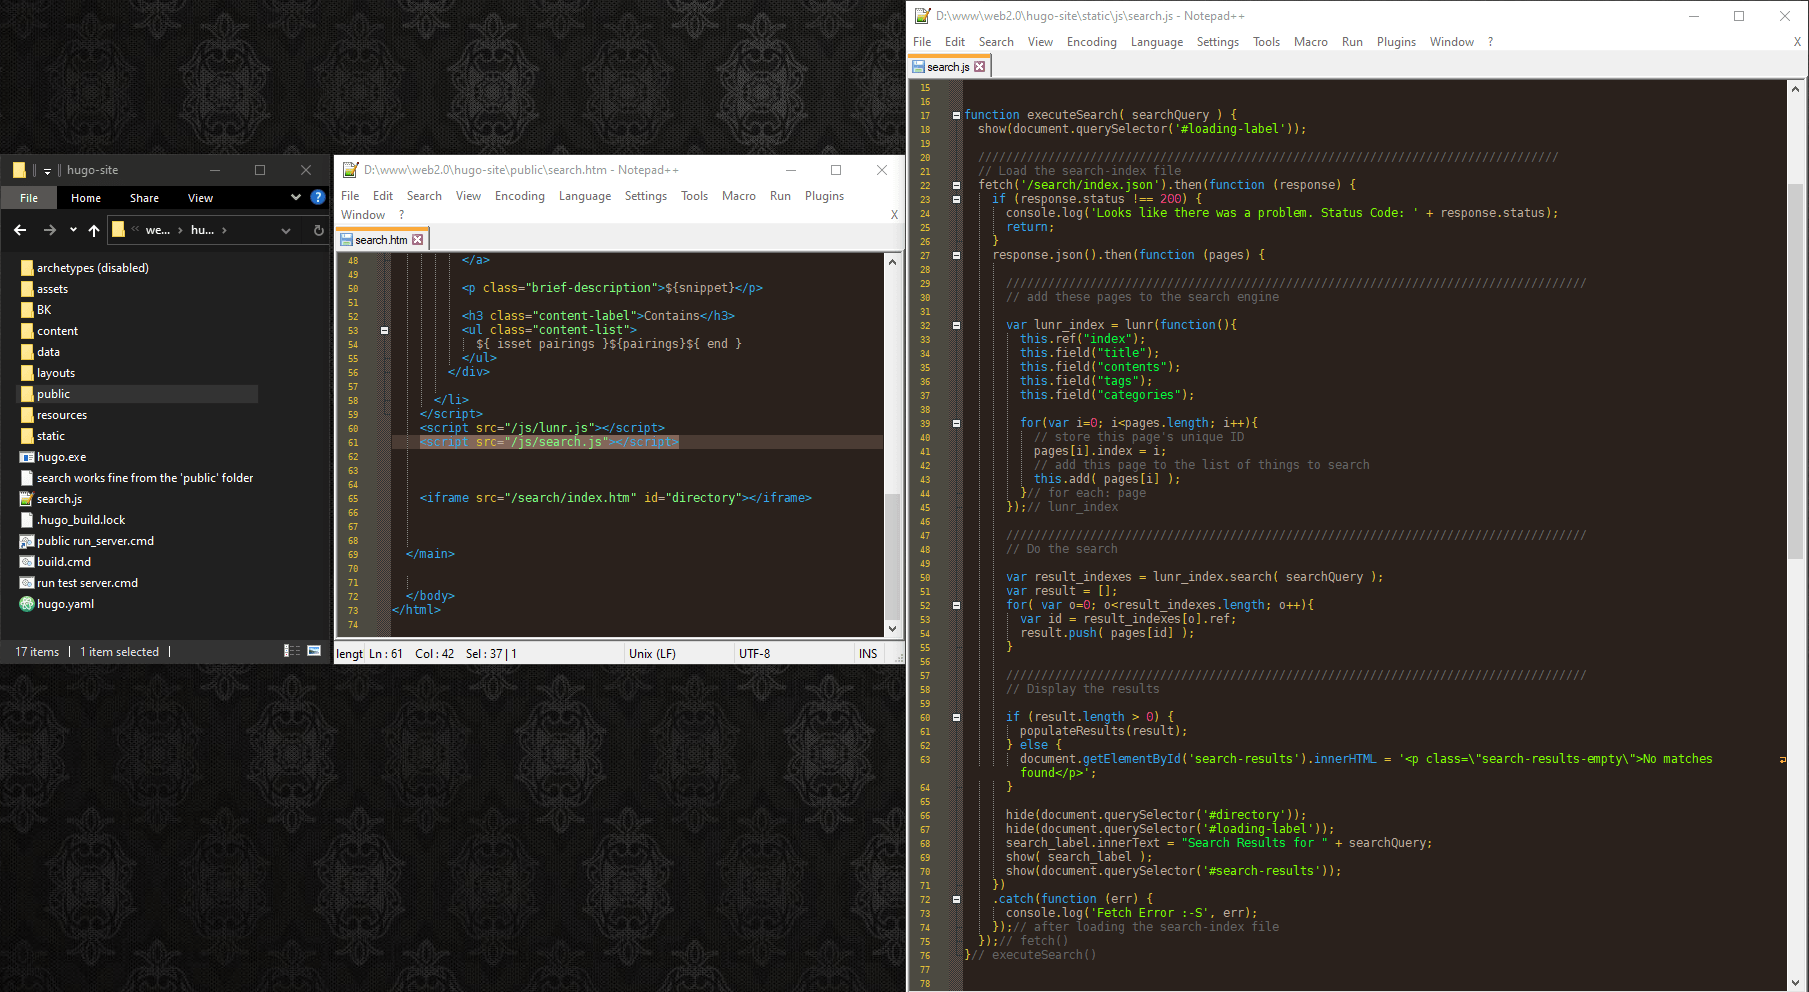Viewport: 1809px width, 992px height.
Task: Open Explorer help via blue question icon
Action: (318, 198)
